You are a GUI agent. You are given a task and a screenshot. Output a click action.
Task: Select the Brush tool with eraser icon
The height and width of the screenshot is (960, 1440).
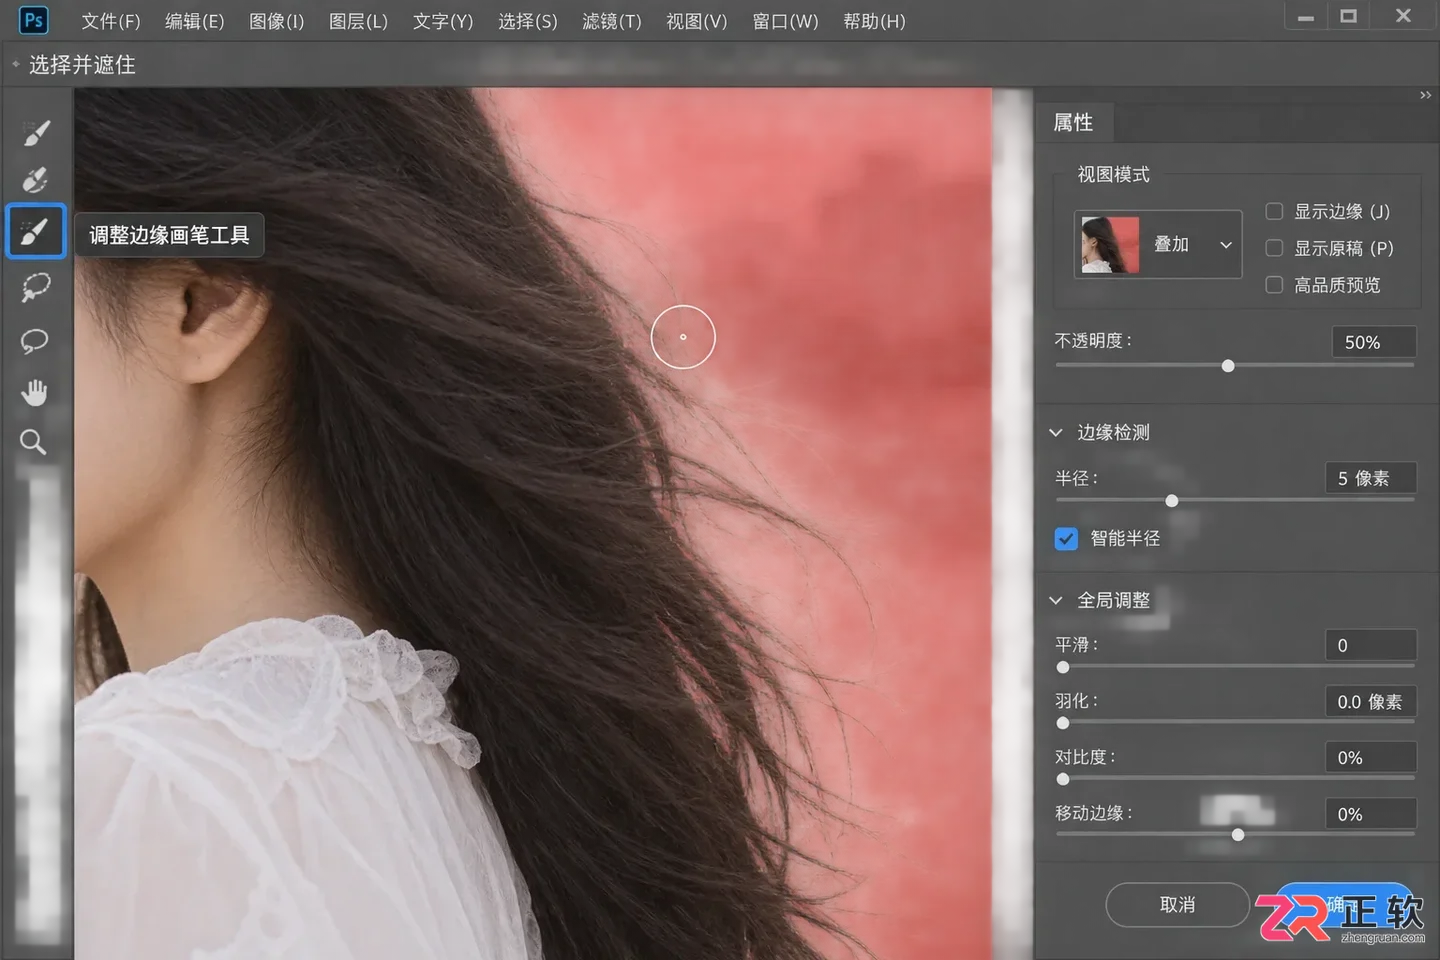click(35, 180)
